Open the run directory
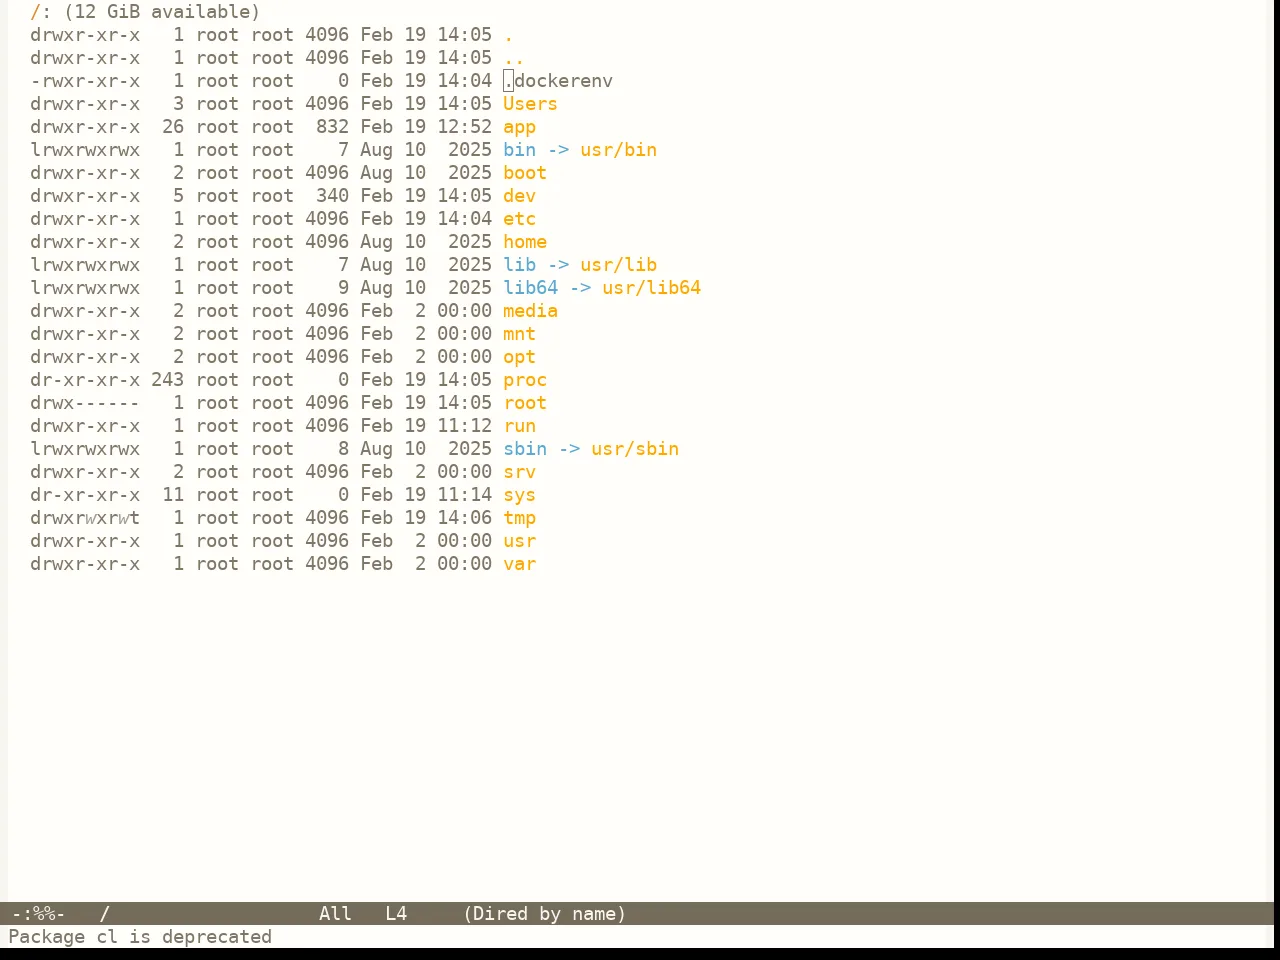1280x960 pixels. 519,426
